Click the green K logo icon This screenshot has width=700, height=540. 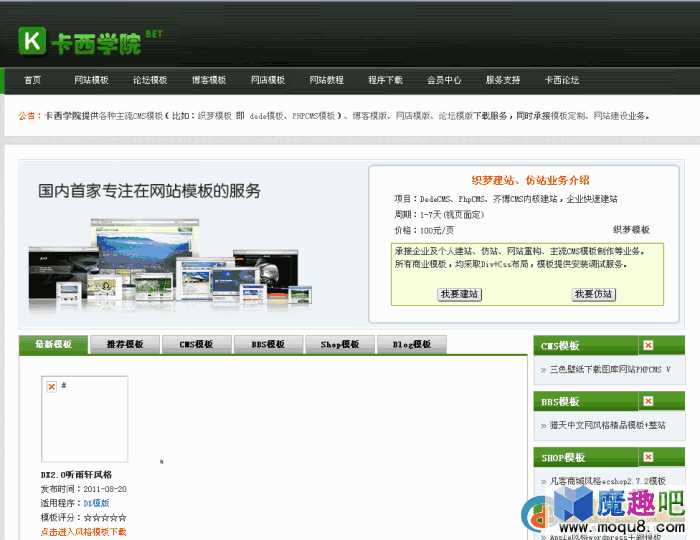click(x=32, y=40)
